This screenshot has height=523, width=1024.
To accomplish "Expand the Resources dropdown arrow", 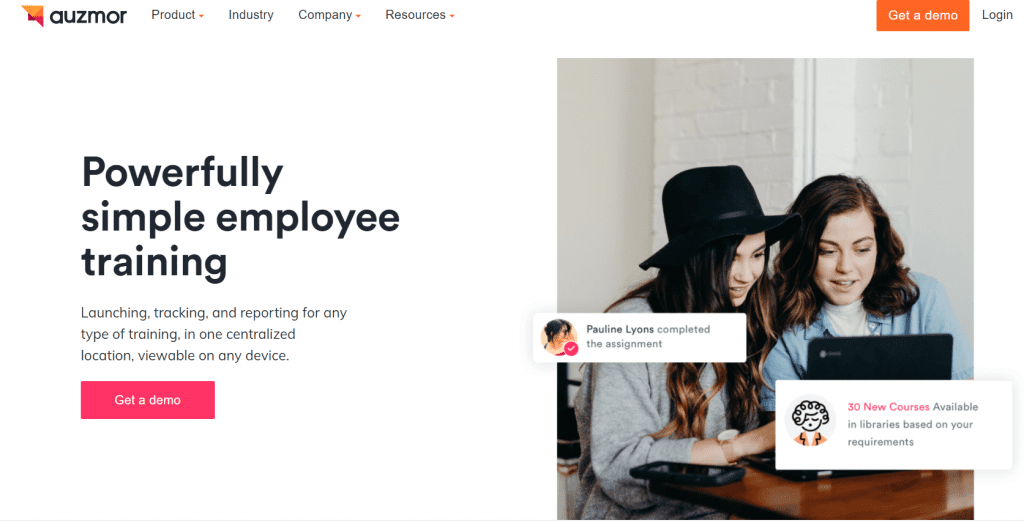I will [x=452, y=16].
